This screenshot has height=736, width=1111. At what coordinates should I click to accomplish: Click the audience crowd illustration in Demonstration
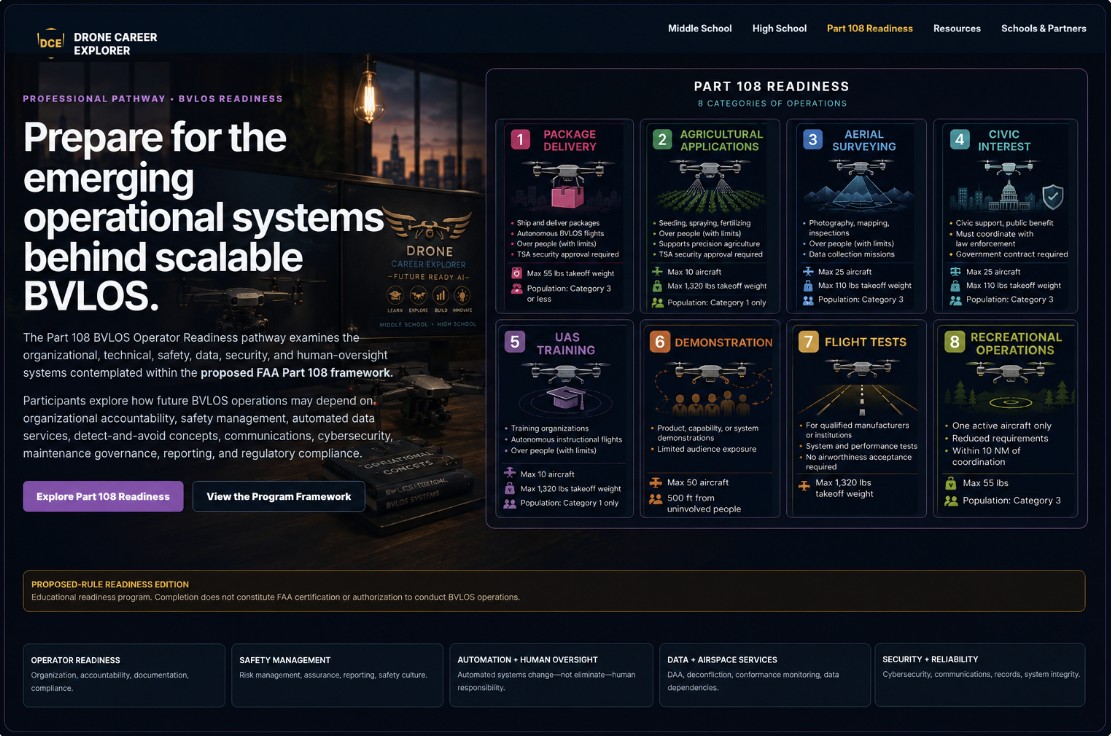coord(711,404)
